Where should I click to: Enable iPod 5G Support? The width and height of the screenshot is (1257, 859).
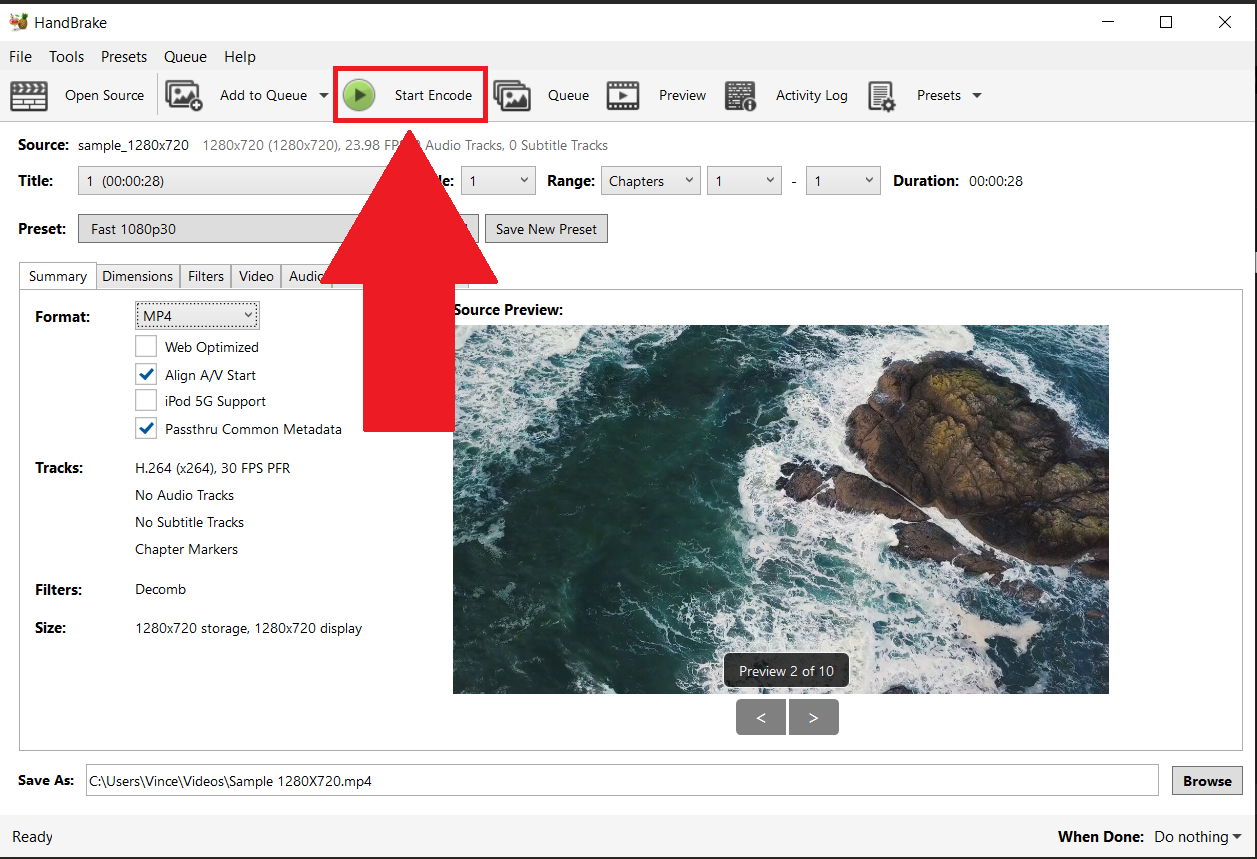coord(145,401)
